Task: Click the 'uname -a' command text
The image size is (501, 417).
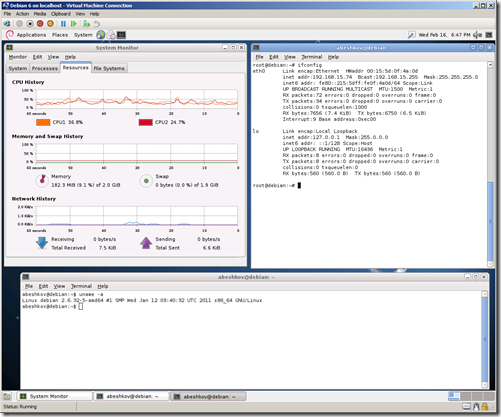Action: point(91,294)
